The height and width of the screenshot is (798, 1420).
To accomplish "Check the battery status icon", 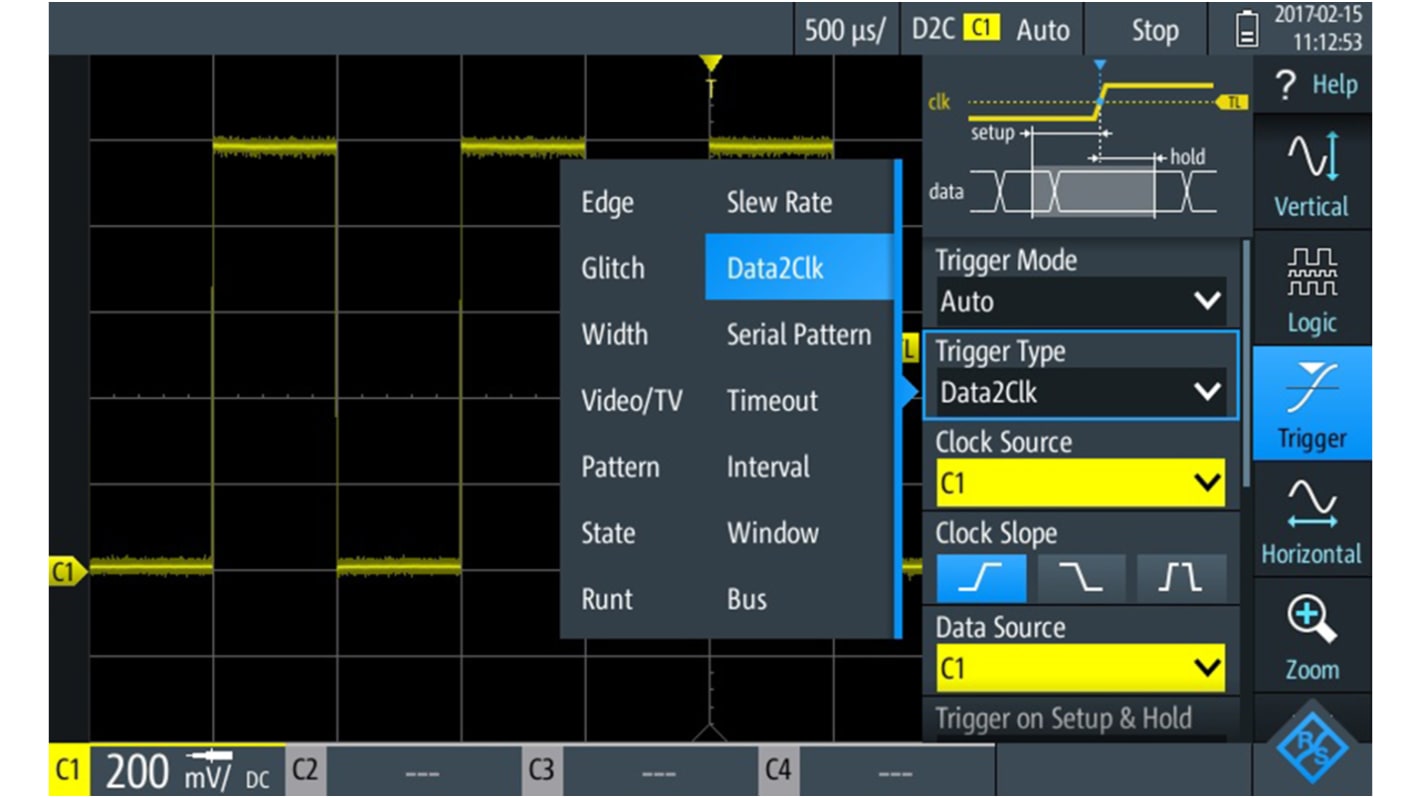I will tap(1247, 31).
